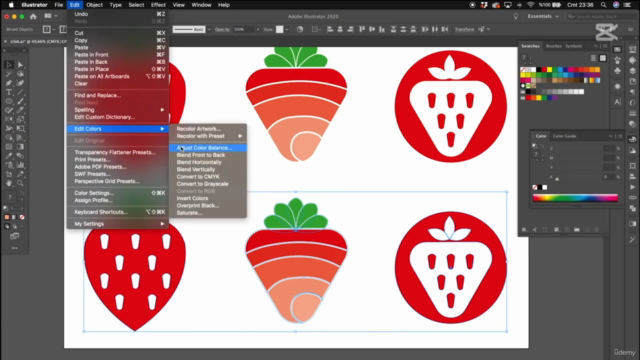
Task: Open the Style swatch dropdown
Action: [287, 29]
